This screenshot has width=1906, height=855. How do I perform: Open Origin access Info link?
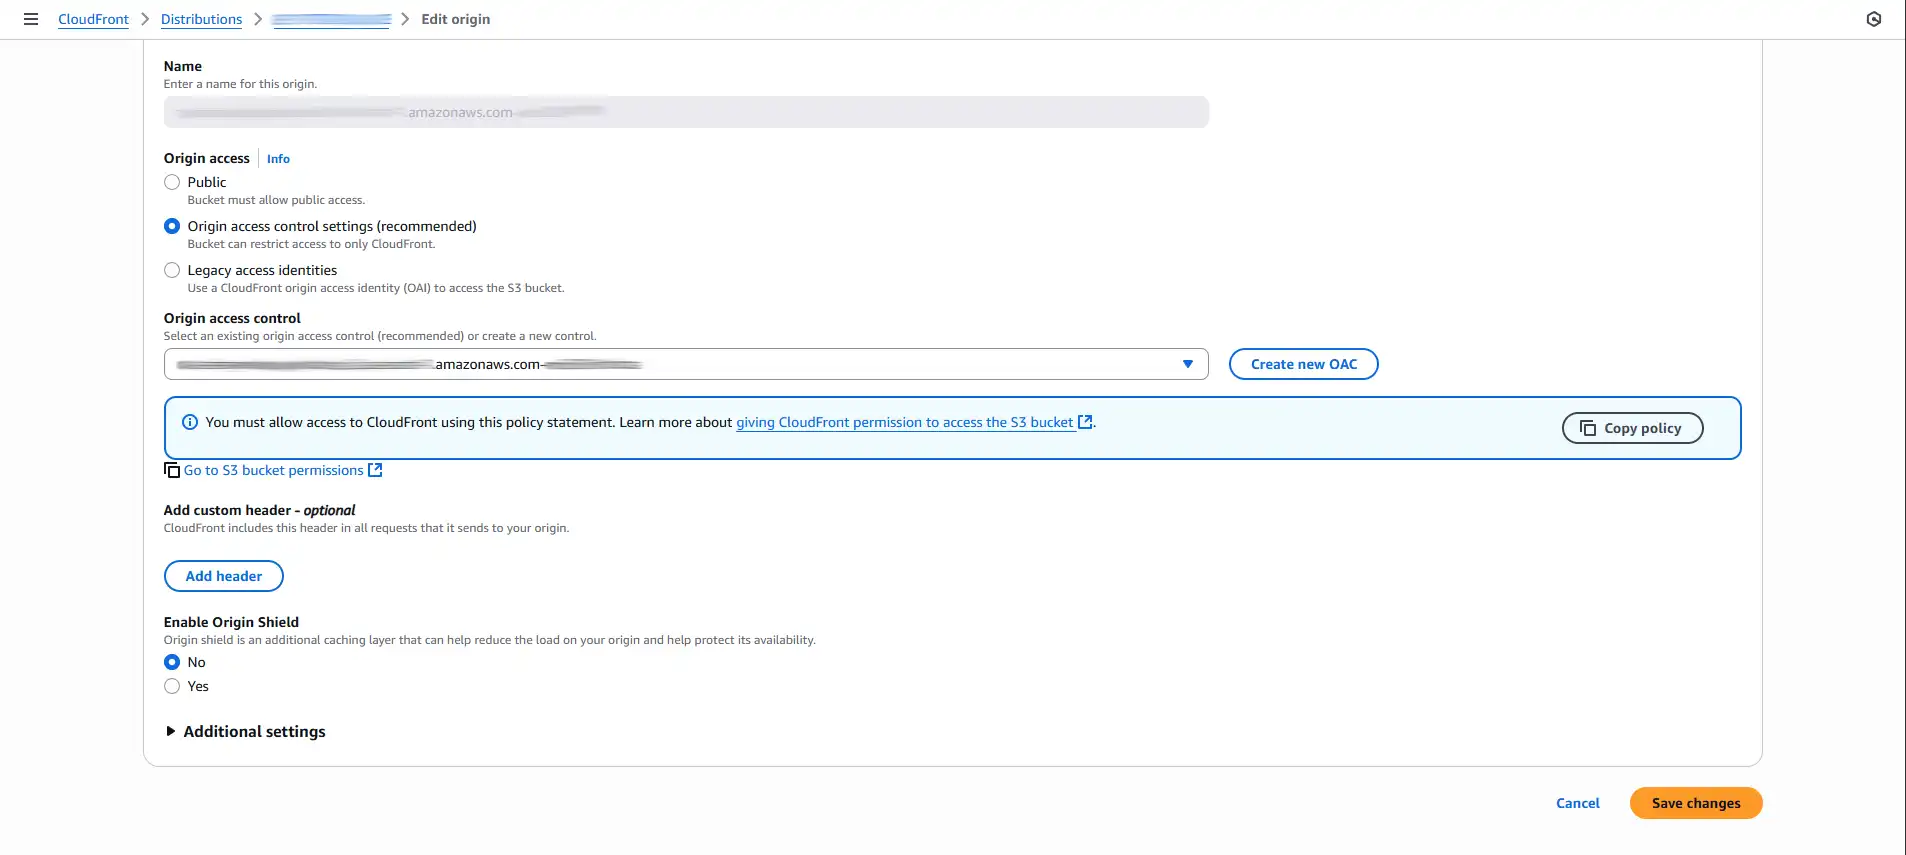(x=278, y=159)
